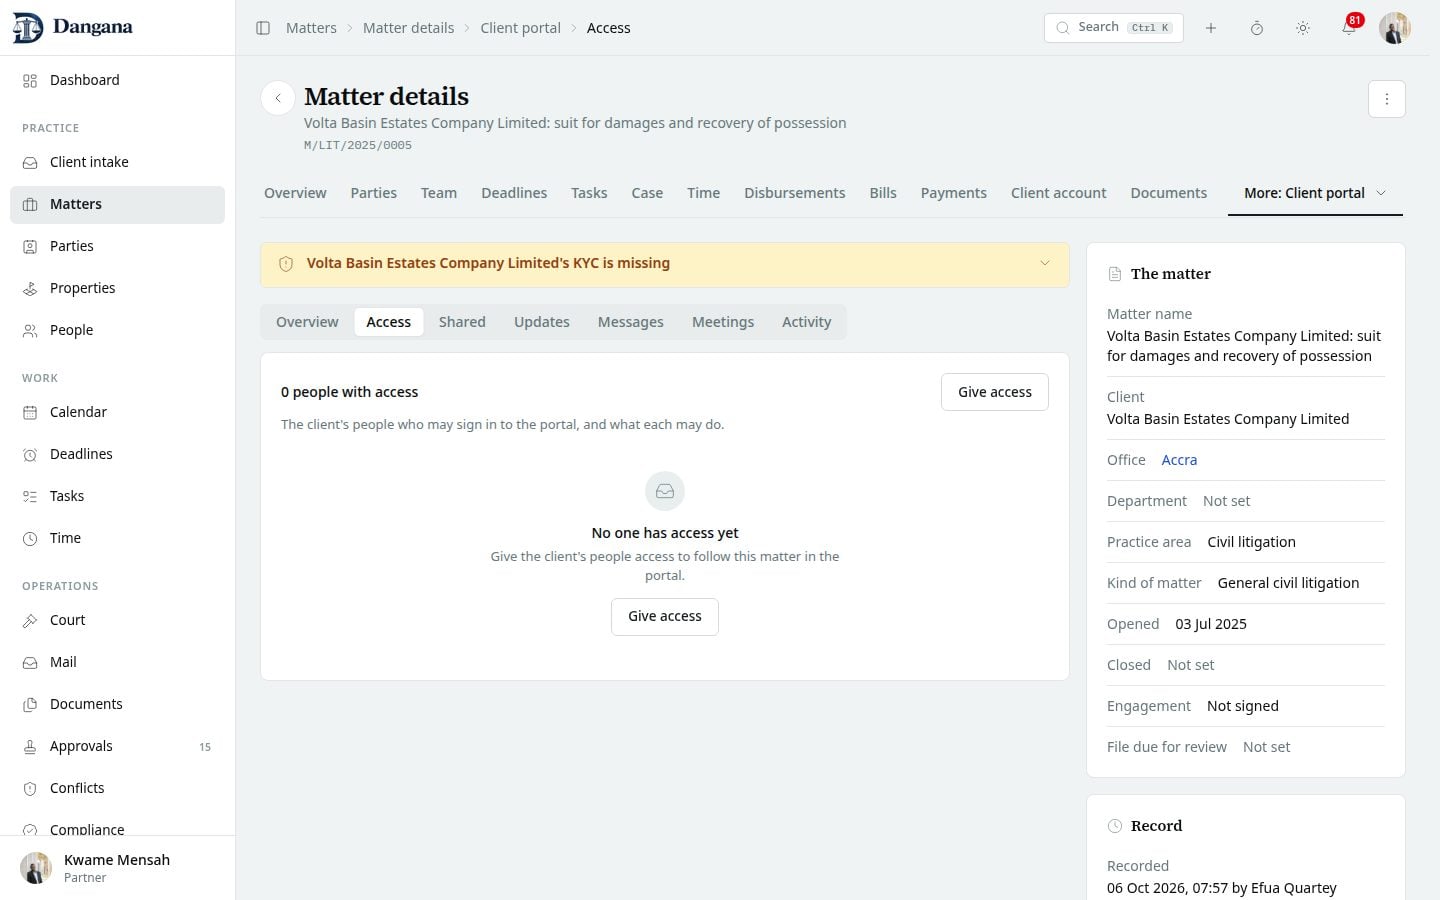Viewport: 1440px width, 900px height.
Task: Expand the More: Client portal dropdown
Action: click(x=1315, y=193)
